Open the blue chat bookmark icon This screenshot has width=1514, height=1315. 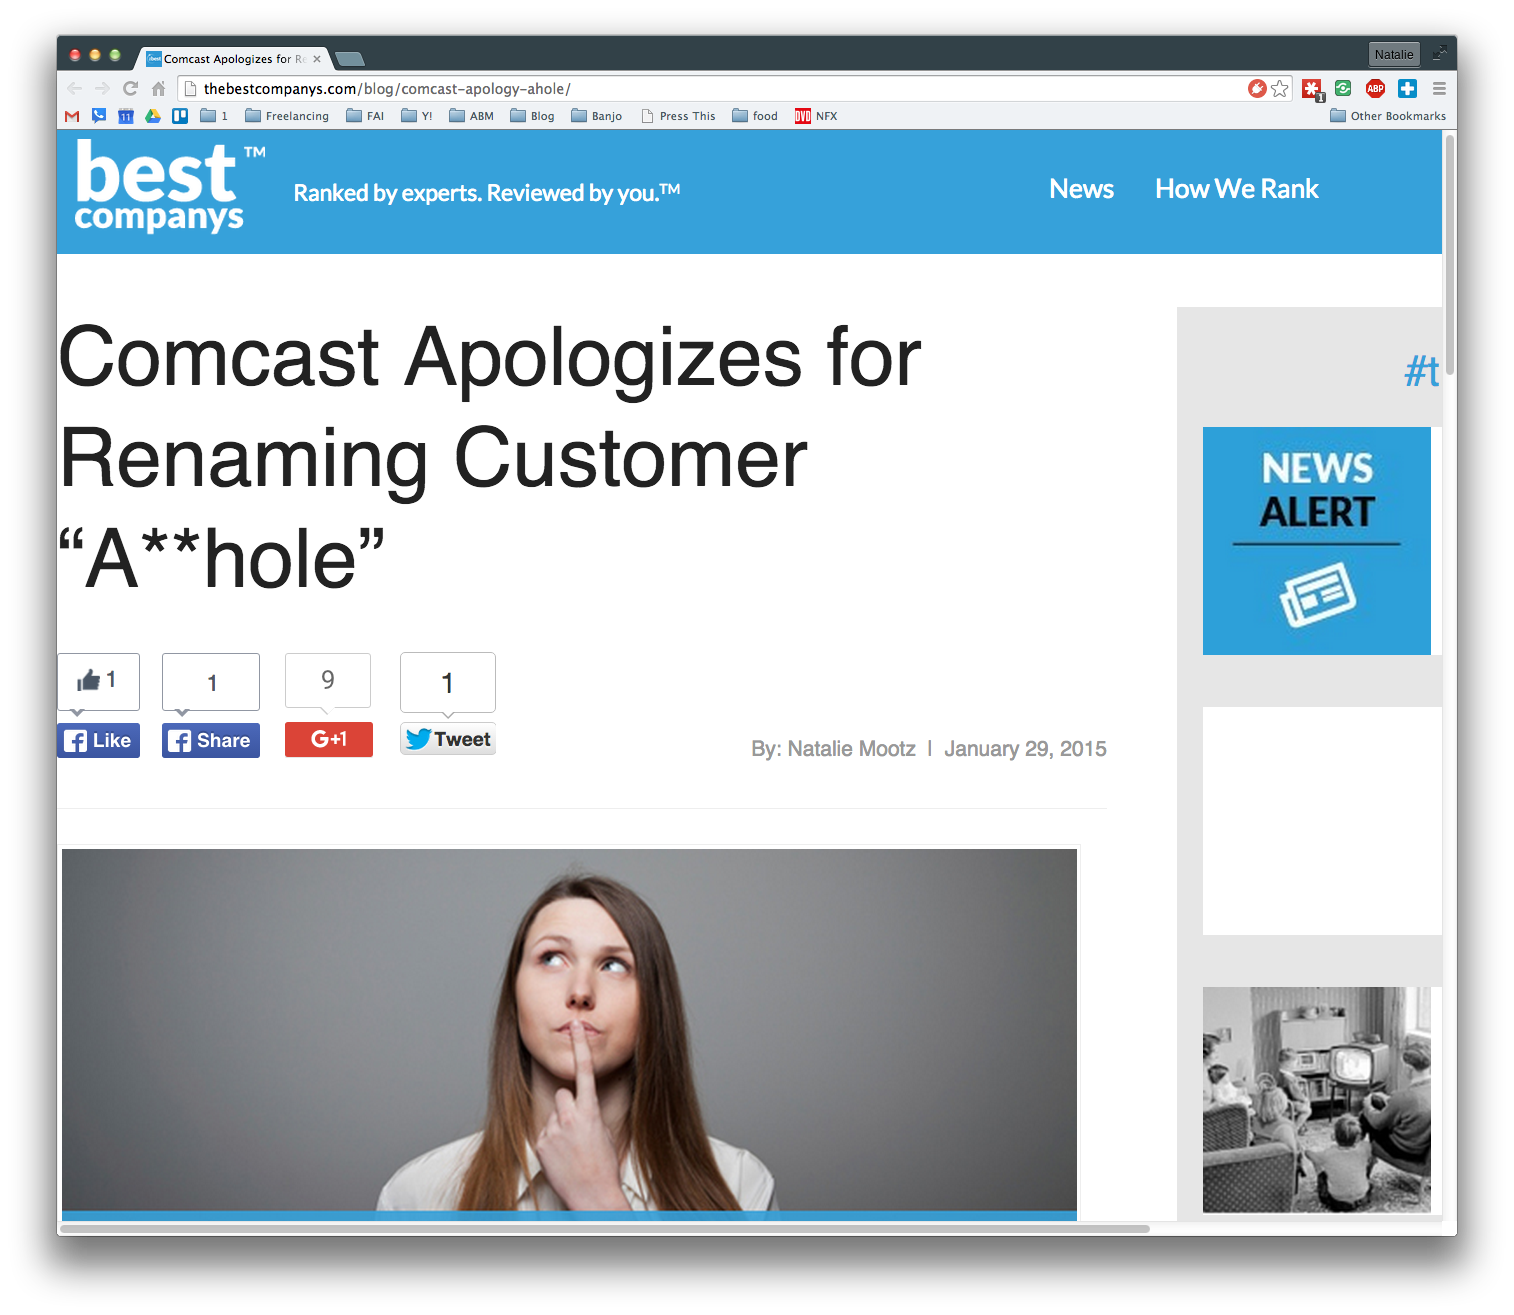[x=99, y=116]
